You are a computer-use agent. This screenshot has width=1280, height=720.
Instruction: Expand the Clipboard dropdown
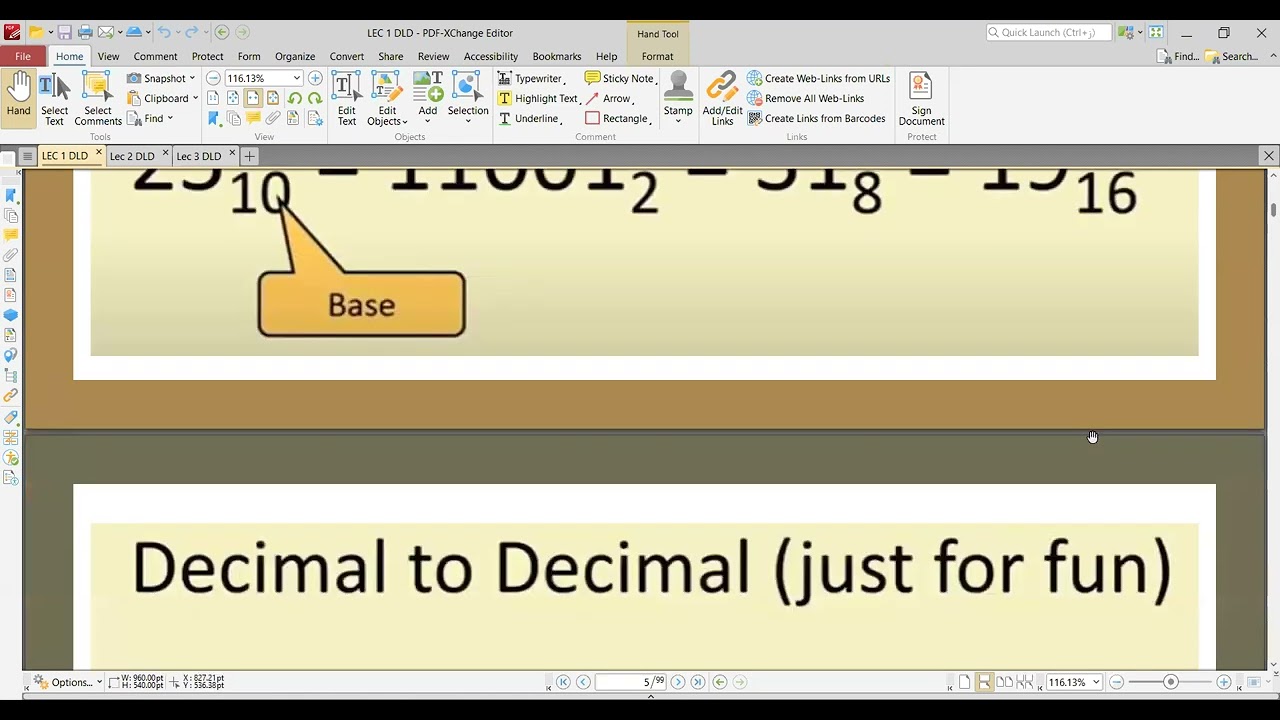coord(195,98)
